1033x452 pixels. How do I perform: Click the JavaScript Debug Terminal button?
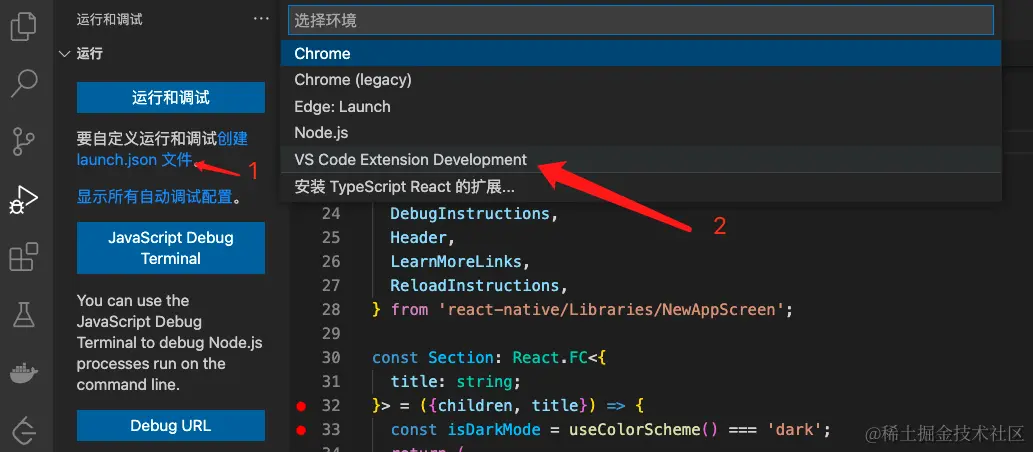pos(171,248)
